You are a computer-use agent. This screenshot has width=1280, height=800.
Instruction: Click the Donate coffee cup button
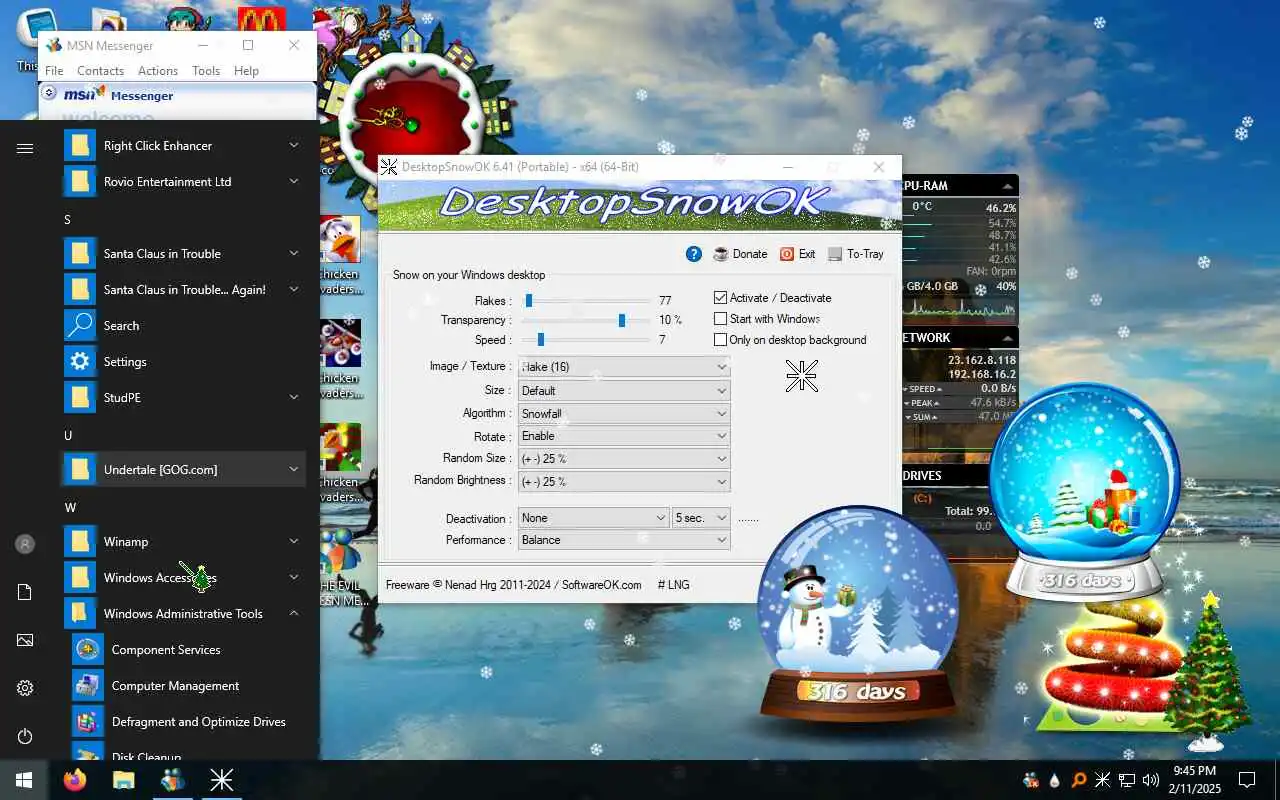click(x=741, y=254)
